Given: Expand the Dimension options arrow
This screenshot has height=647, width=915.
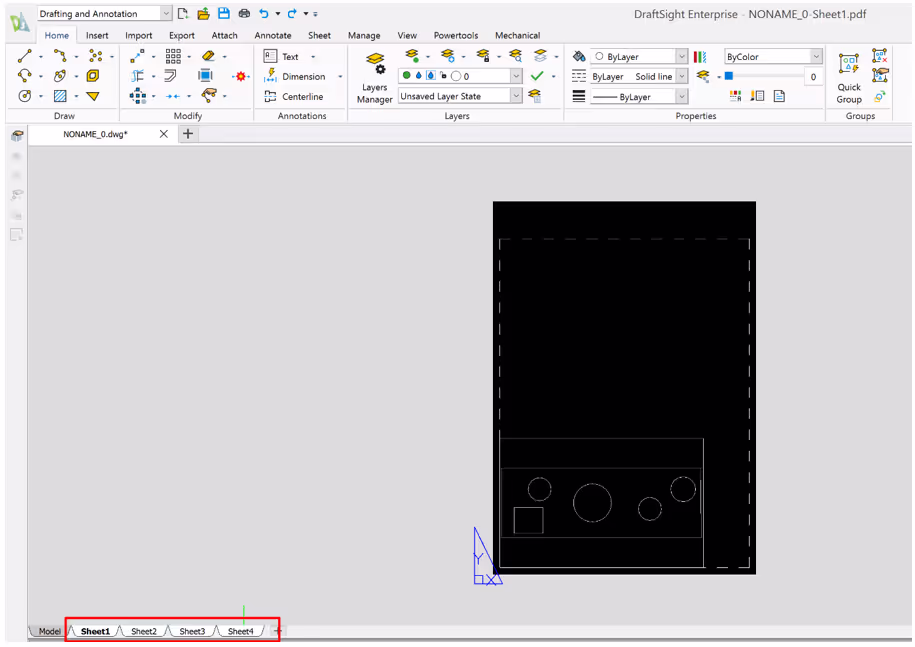Looking at the screenshot, I should point(340,76).
